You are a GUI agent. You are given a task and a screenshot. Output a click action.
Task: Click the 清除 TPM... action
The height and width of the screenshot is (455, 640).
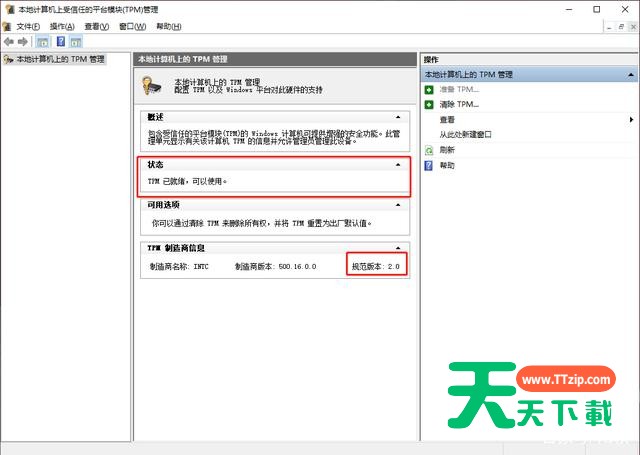(x=459, y=104)
